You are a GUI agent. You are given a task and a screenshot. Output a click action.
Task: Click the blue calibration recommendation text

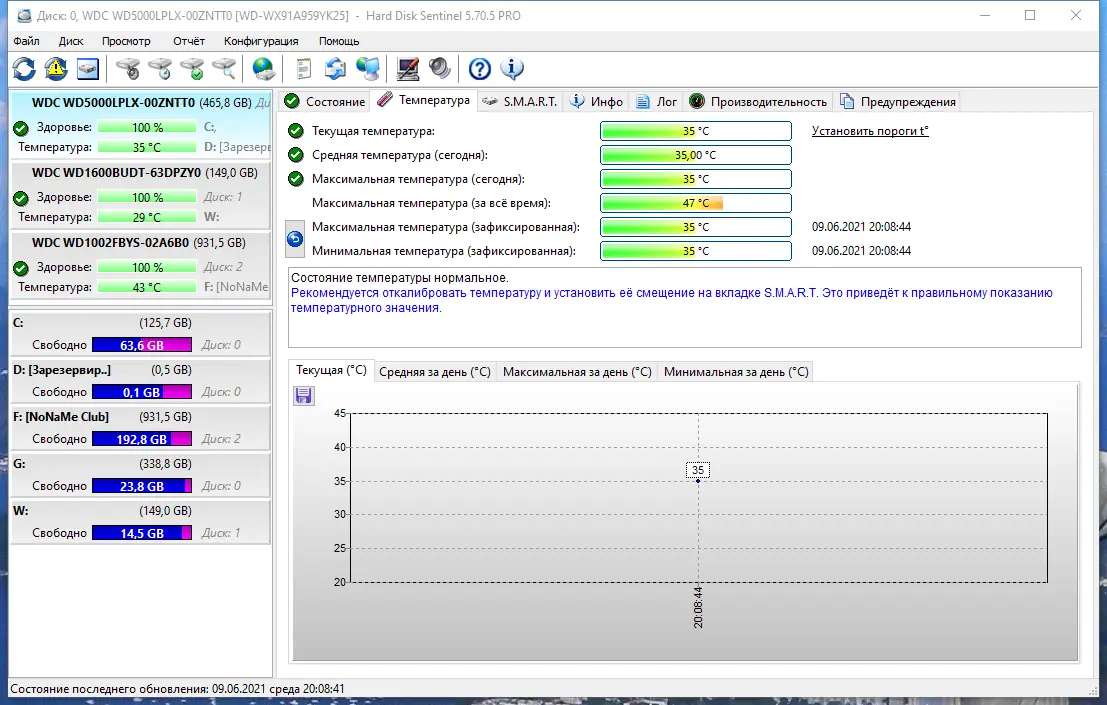point(671,300)
